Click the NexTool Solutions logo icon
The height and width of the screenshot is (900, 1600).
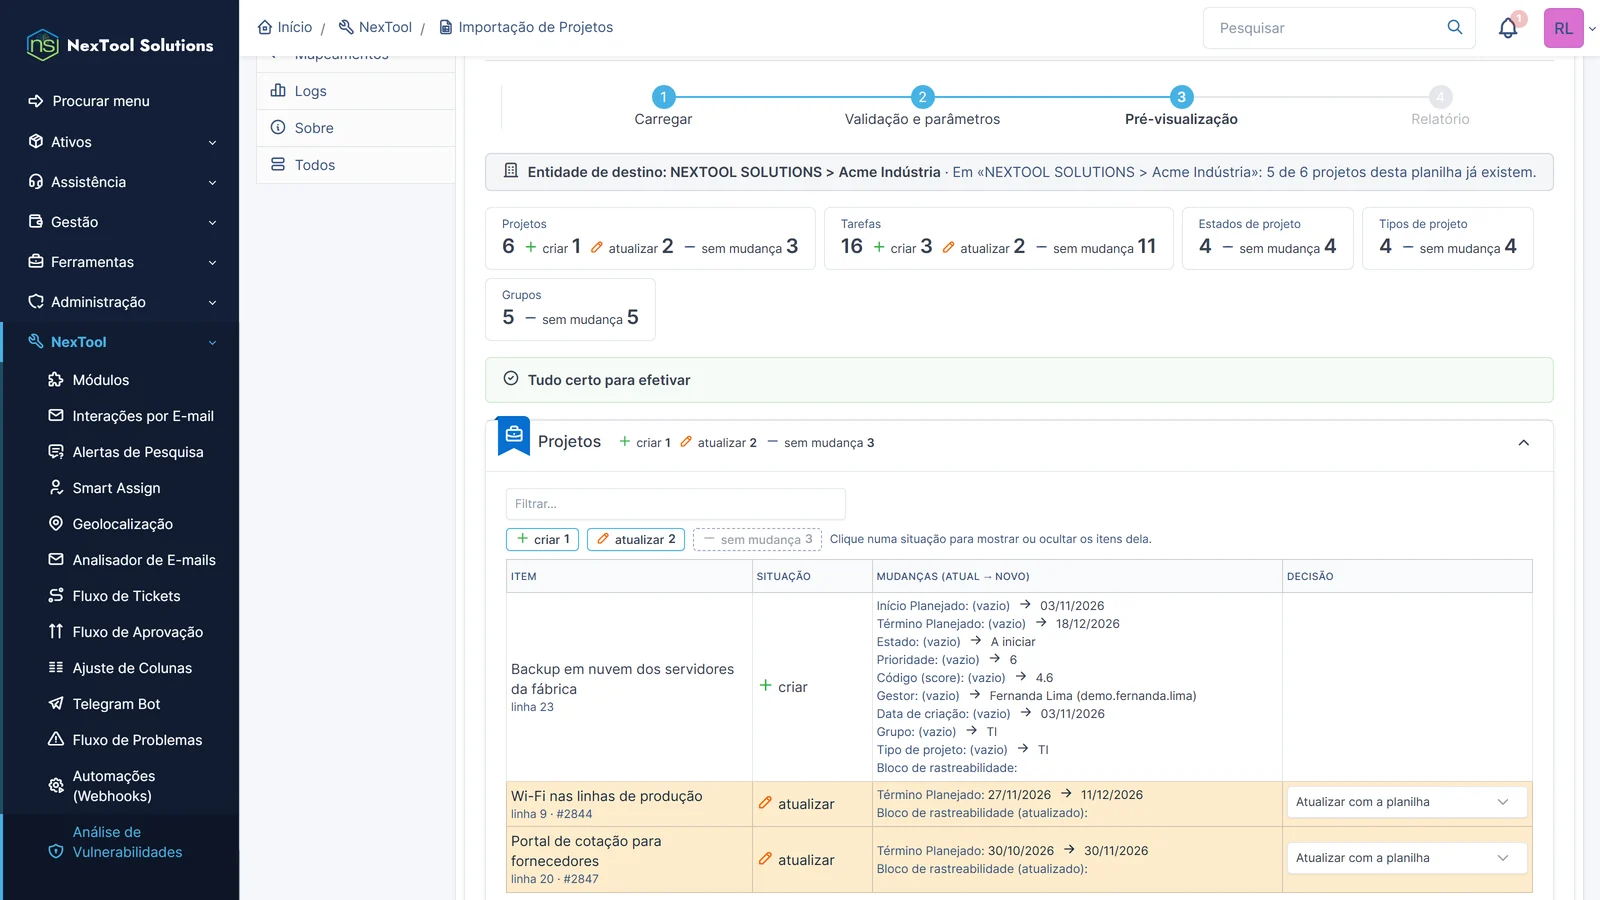click(43, 45)
